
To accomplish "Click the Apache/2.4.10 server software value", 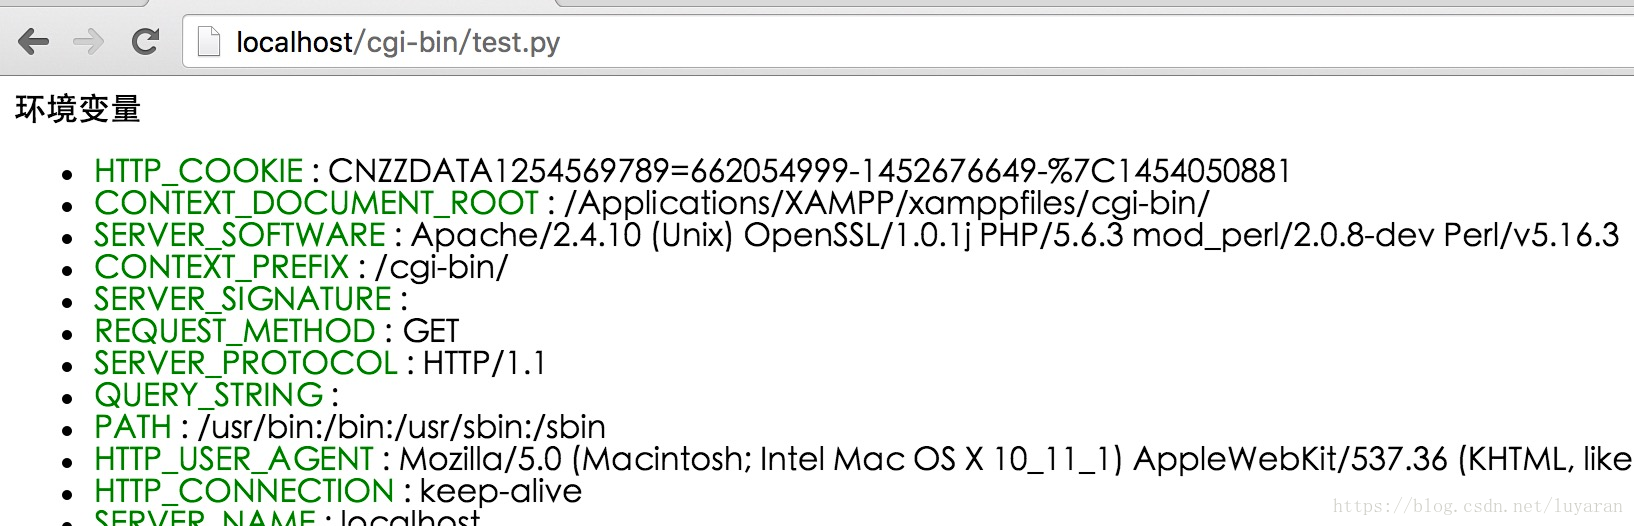I will [x=1015, y=235].
